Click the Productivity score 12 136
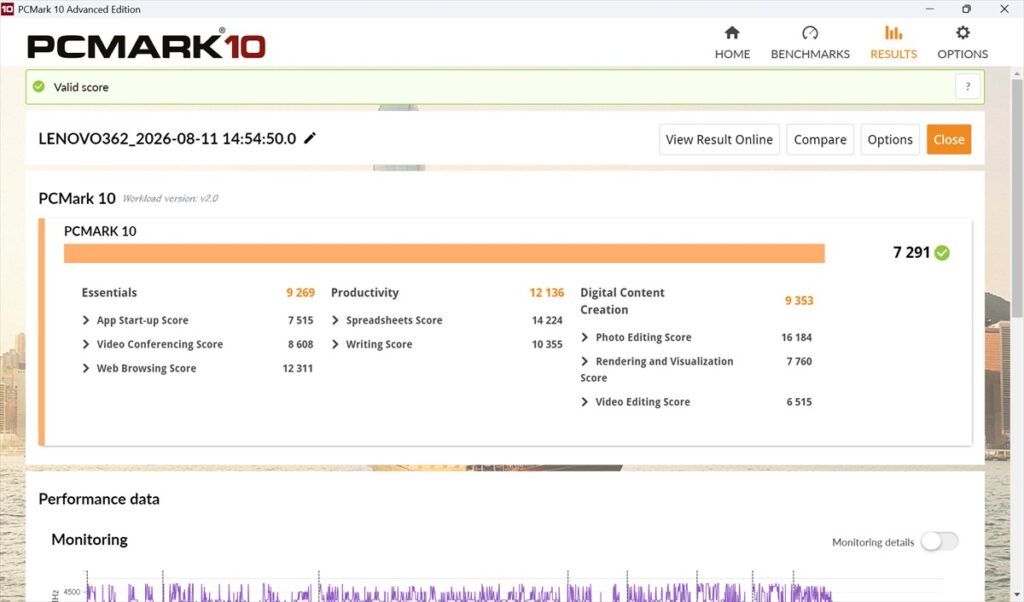The image size is (1024, 602). [547, 293]
